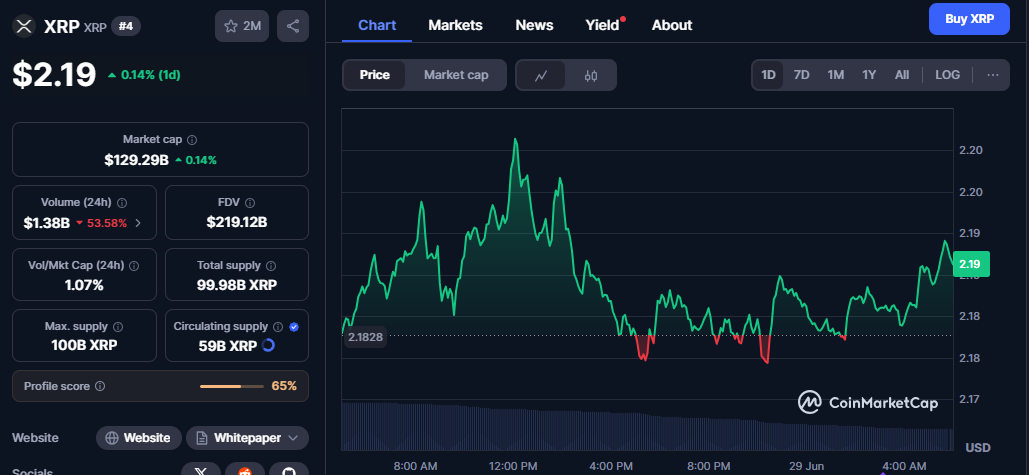Switch to line chart view icon
1029x475 pixels.
(541, 75)
